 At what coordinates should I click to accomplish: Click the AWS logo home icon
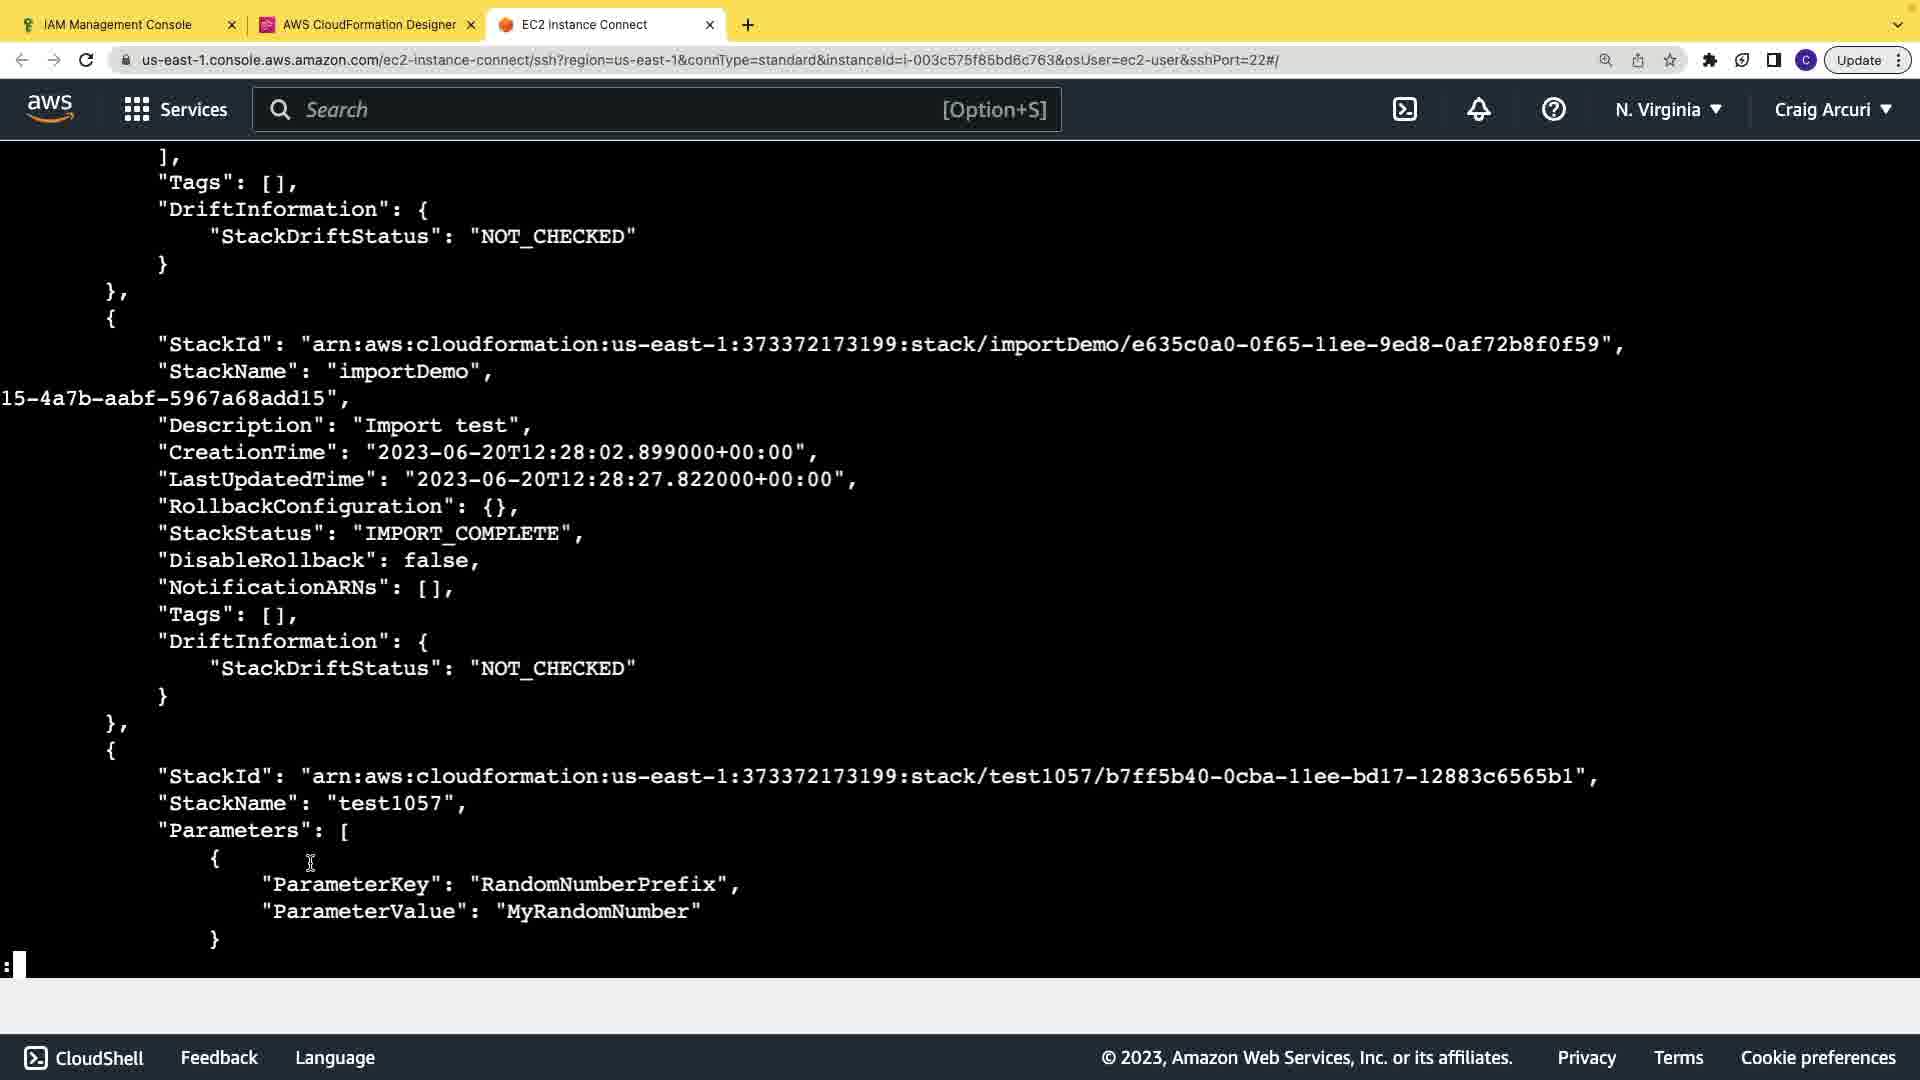pyautogui.click(x=50, y=109)
